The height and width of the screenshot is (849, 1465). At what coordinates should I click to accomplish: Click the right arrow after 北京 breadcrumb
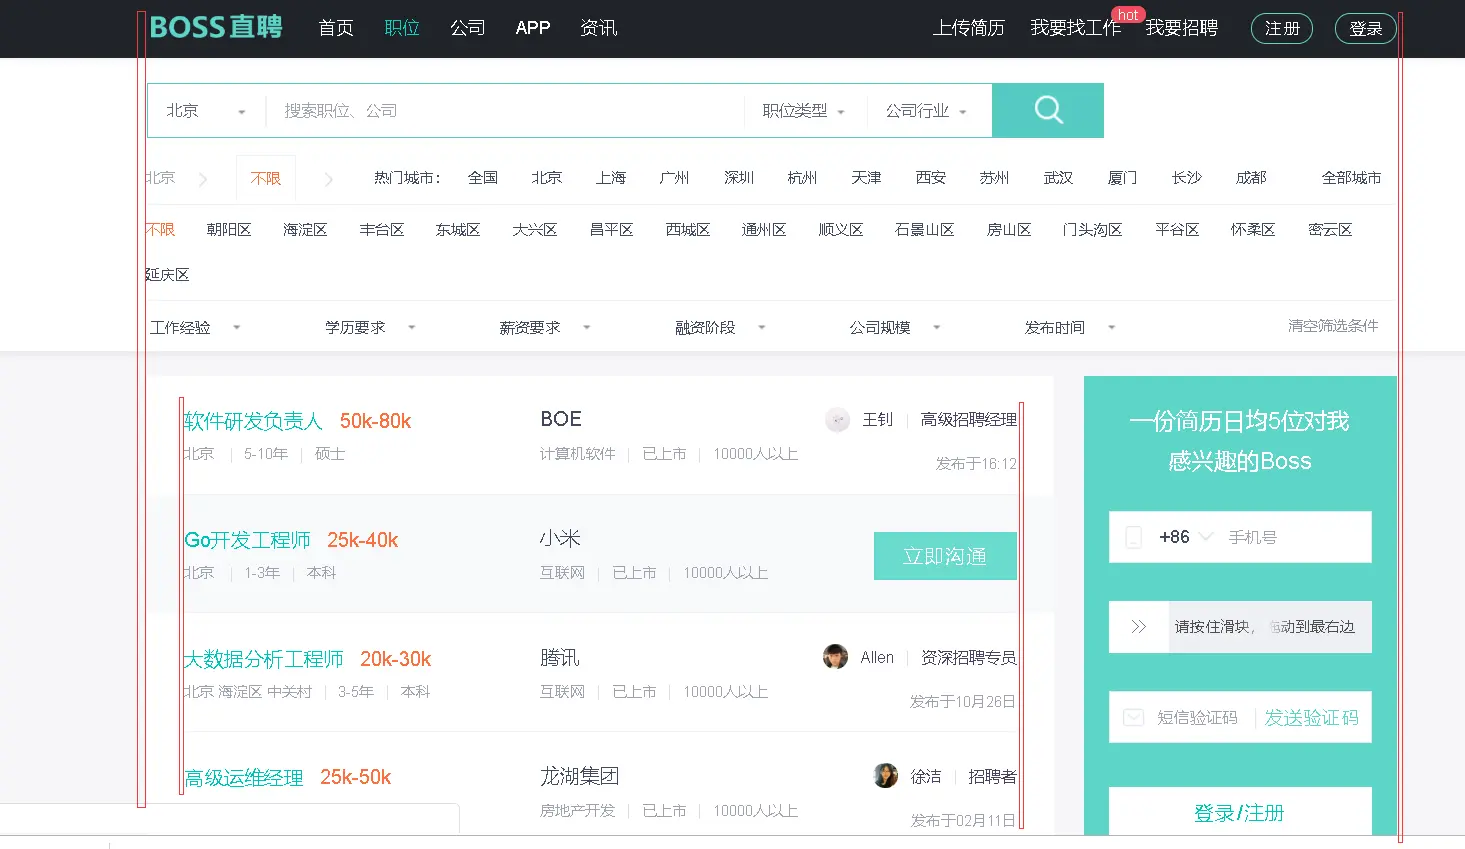[x=203, y=179]
